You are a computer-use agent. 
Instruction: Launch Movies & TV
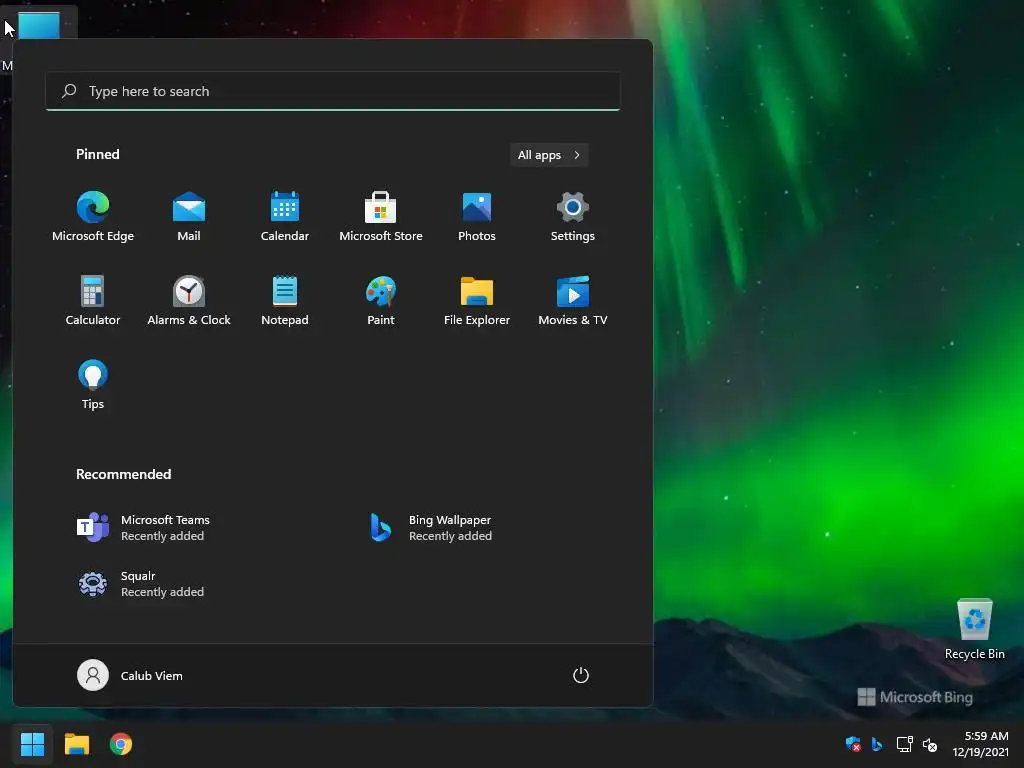[573, 300]
